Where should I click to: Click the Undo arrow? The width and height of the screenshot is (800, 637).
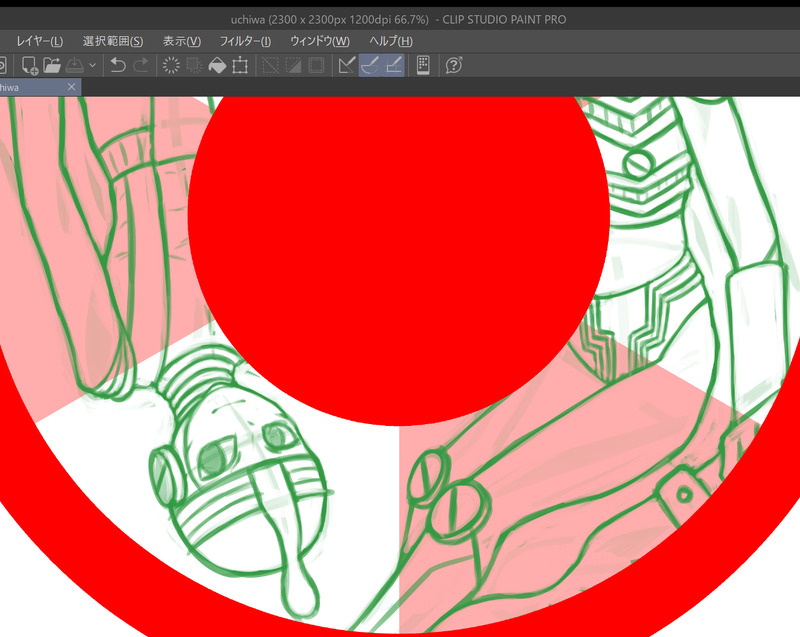click(x=118, y=65)
